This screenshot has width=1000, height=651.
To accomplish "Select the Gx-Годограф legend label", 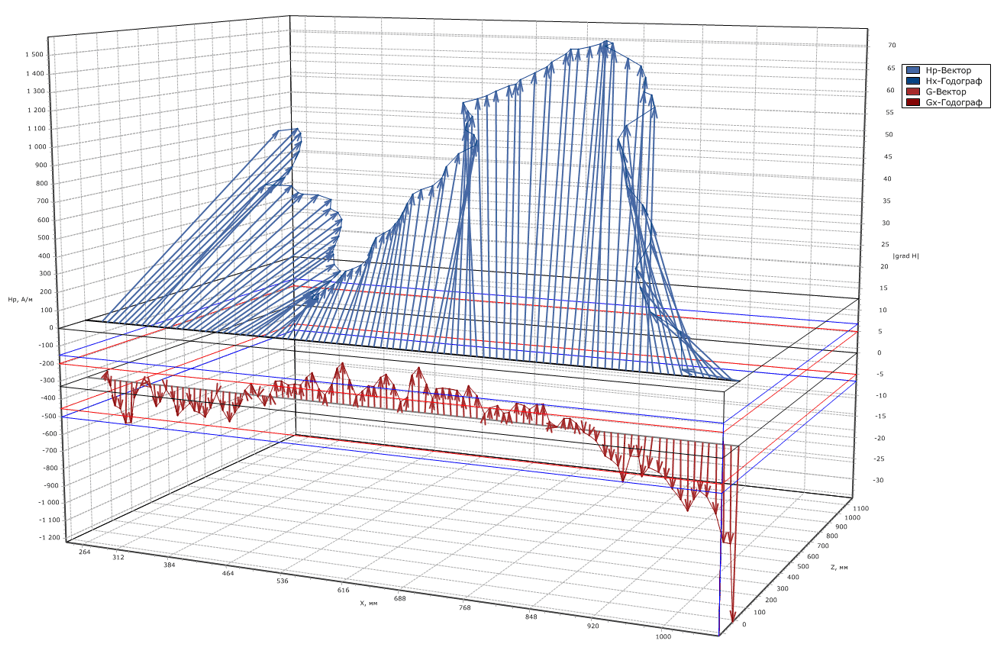I will [x=954, y=103].
